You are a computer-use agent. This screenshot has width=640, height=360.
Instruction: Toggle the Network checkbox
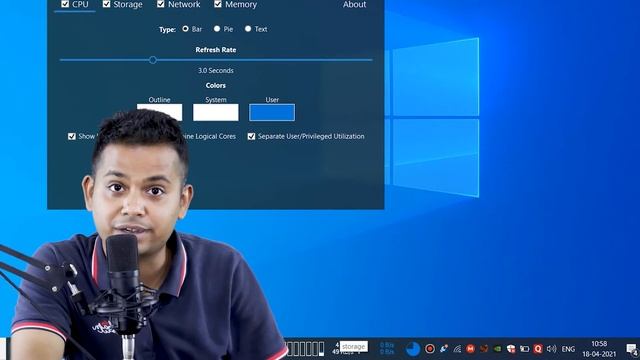click(x=161, y=4)
